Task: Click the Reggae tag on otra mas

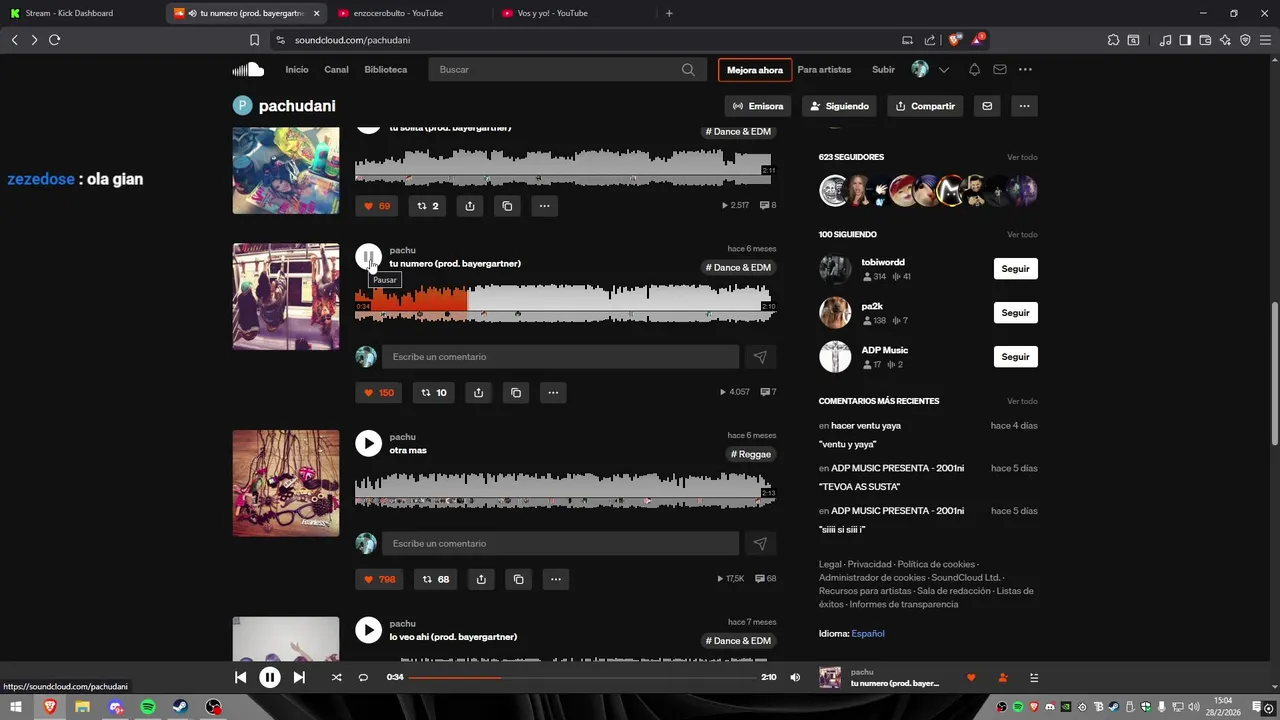Action: pos(751,454)
